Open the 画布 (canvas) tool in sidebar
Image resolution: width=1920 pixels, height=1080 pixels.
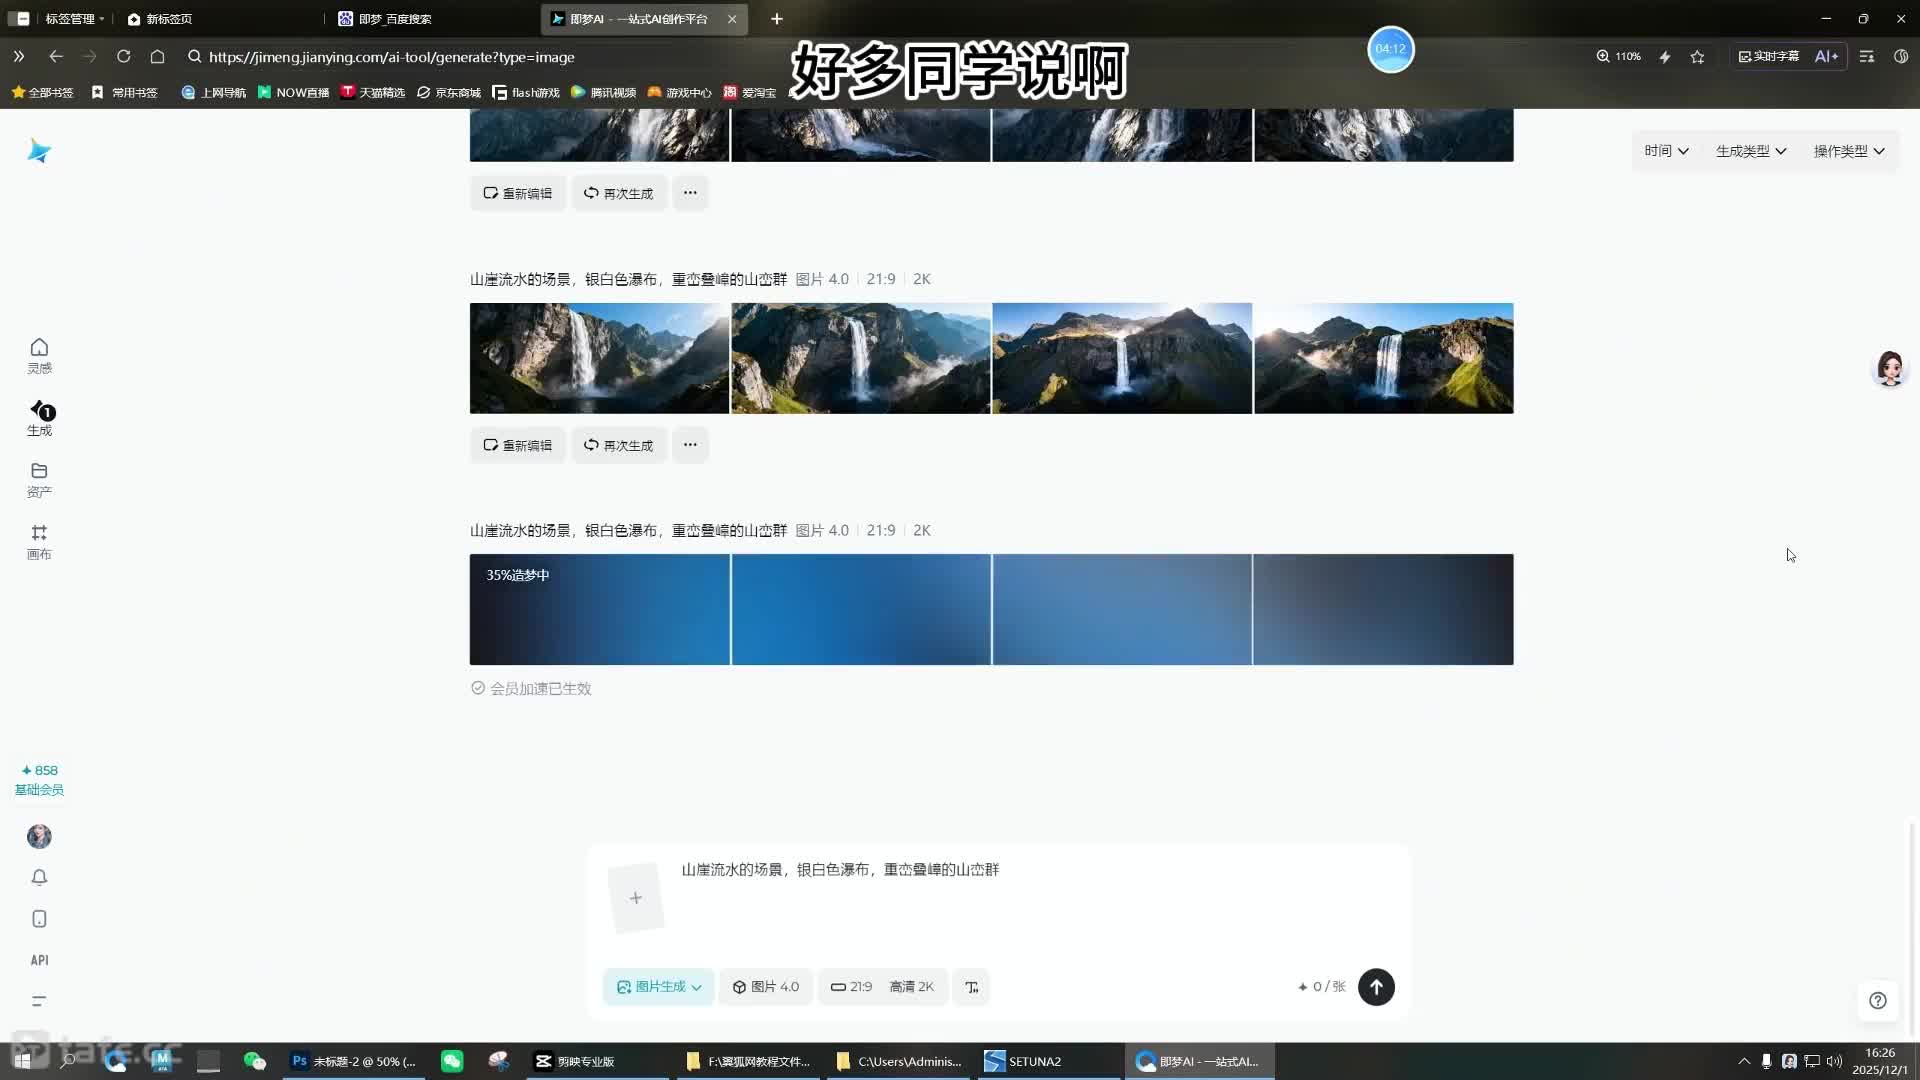[39, 541]
